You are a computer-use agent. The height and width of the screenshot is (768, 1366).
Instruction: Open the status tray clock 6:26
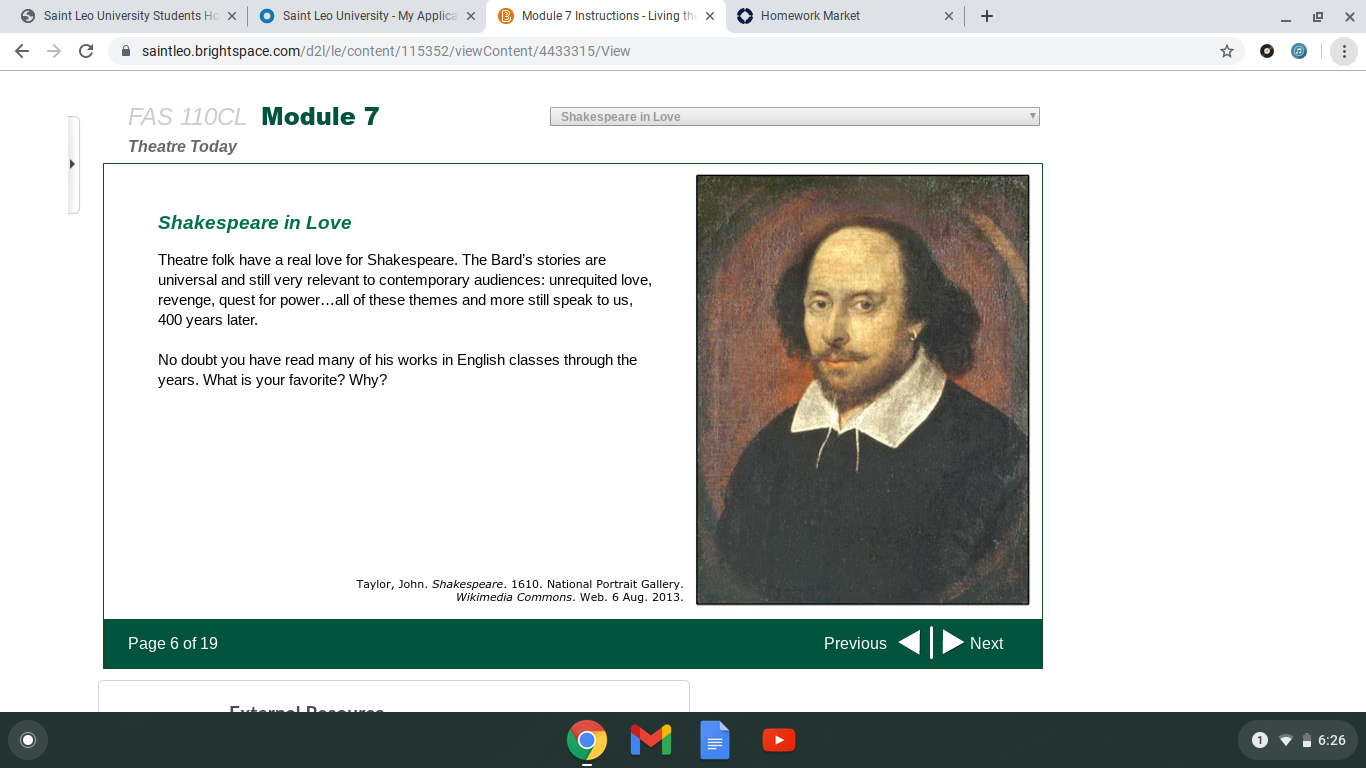tap(1332, 741)
